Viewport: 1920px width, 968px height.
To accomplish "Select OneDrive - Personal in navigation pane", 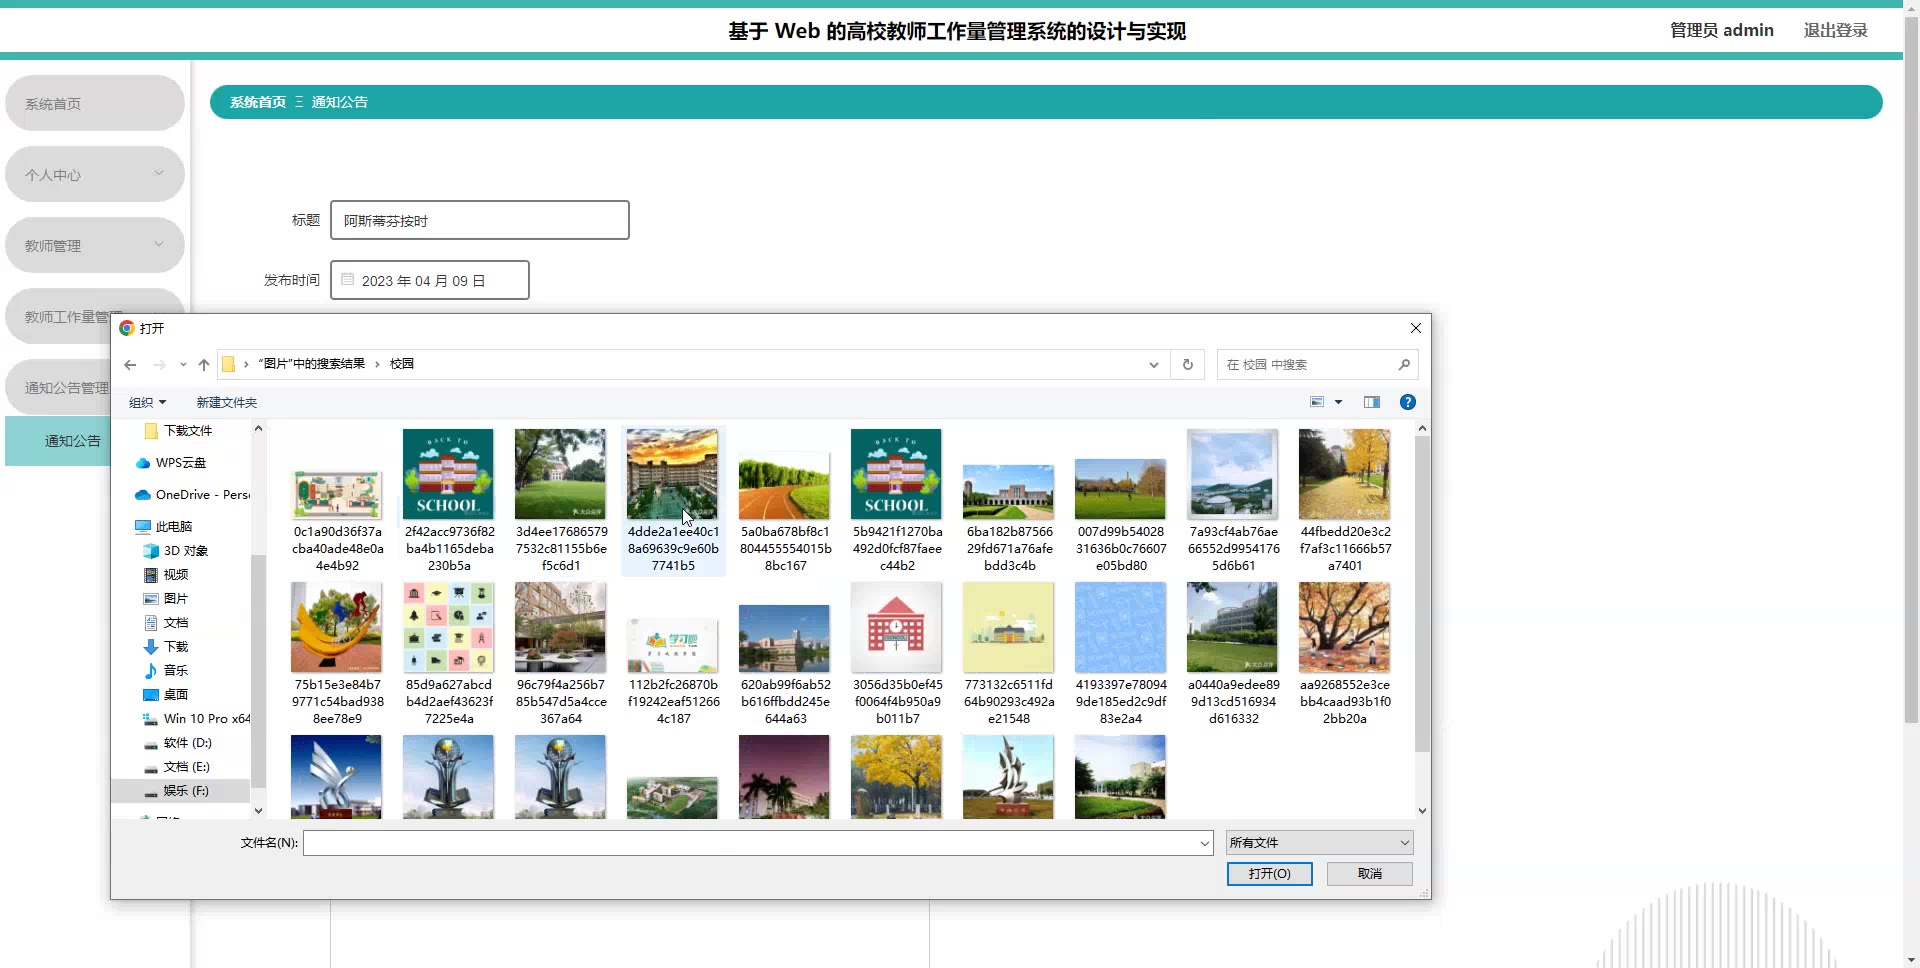I will pyautogui.click(x=193, y=495).
